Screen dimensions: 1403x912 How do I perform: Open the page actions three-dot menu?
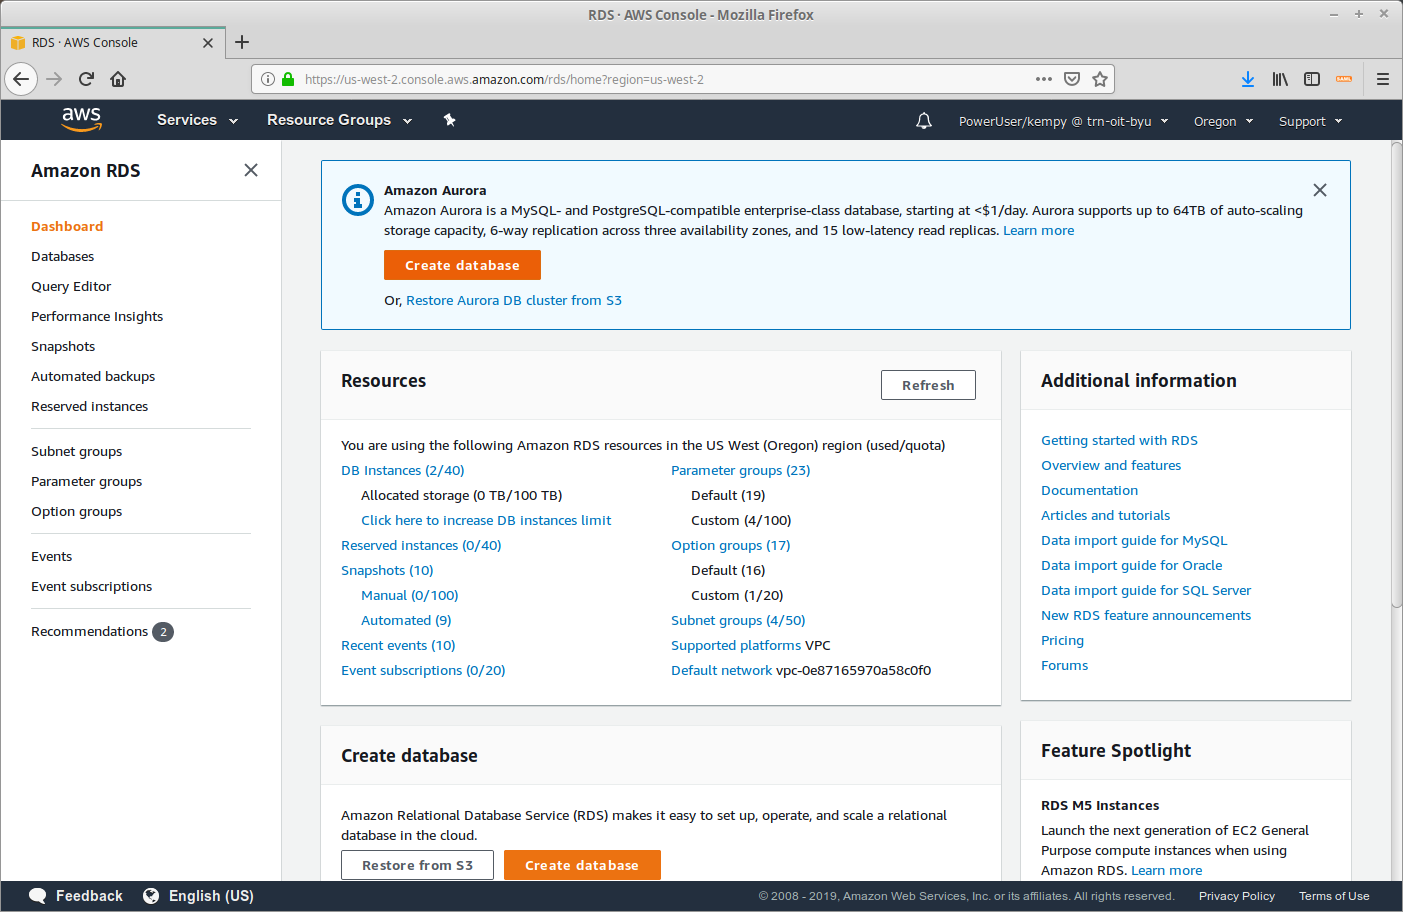click(x=1044, y=79)
